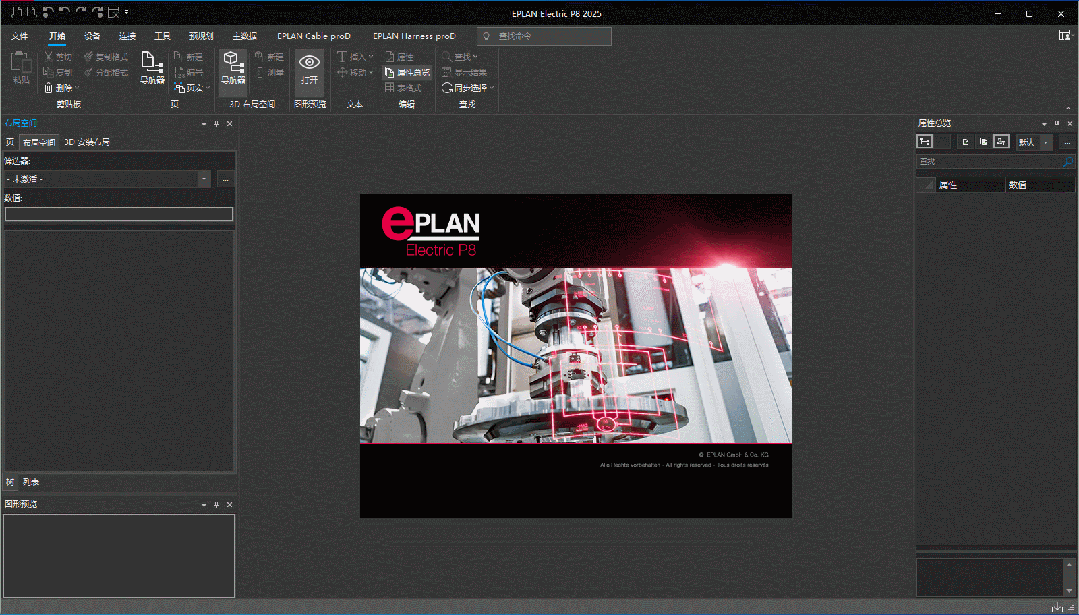Switch to the 3D mounting layout tab
The width and height of the screenshot is (1079, 615).
[87, 142]
